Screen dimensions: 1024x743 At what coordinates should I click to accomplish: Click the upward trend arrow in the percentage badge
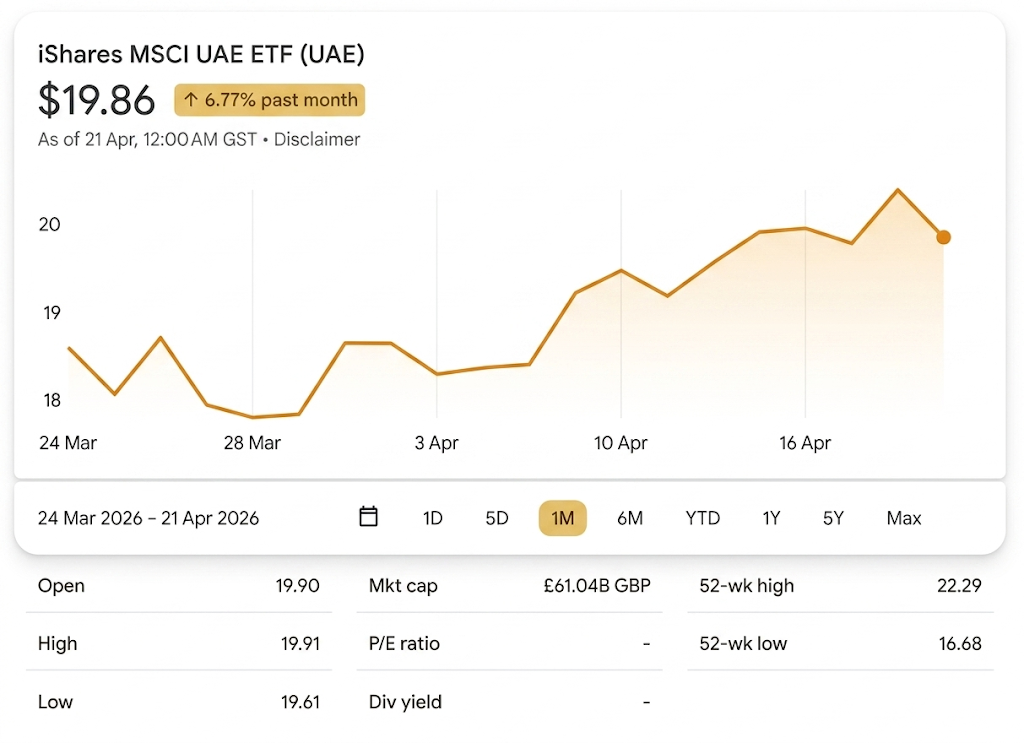pyautogui.click(x=189, y=100)
